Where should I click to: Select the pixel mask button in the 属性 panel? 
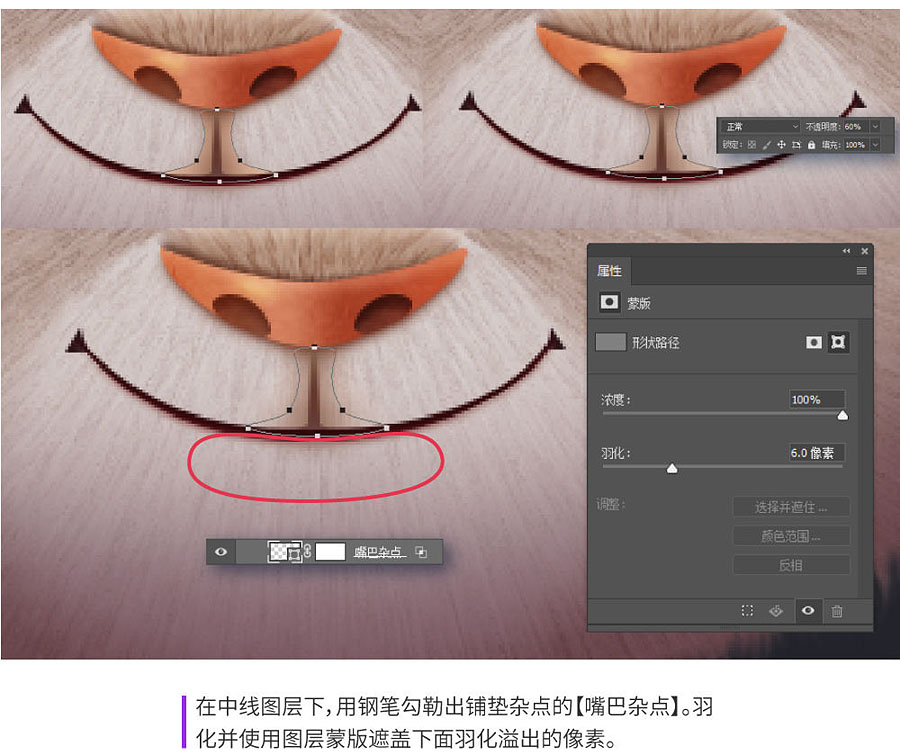click(814, 343)
